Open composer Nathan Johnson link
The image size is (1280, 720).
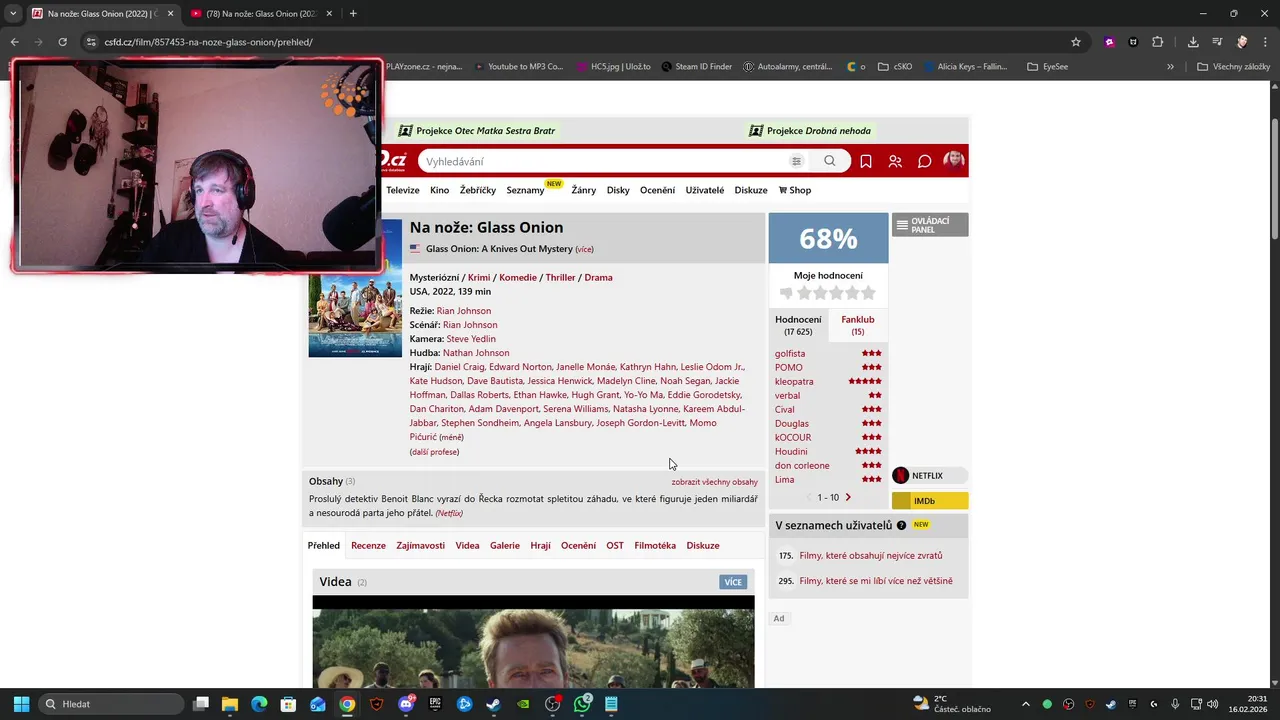476,353
